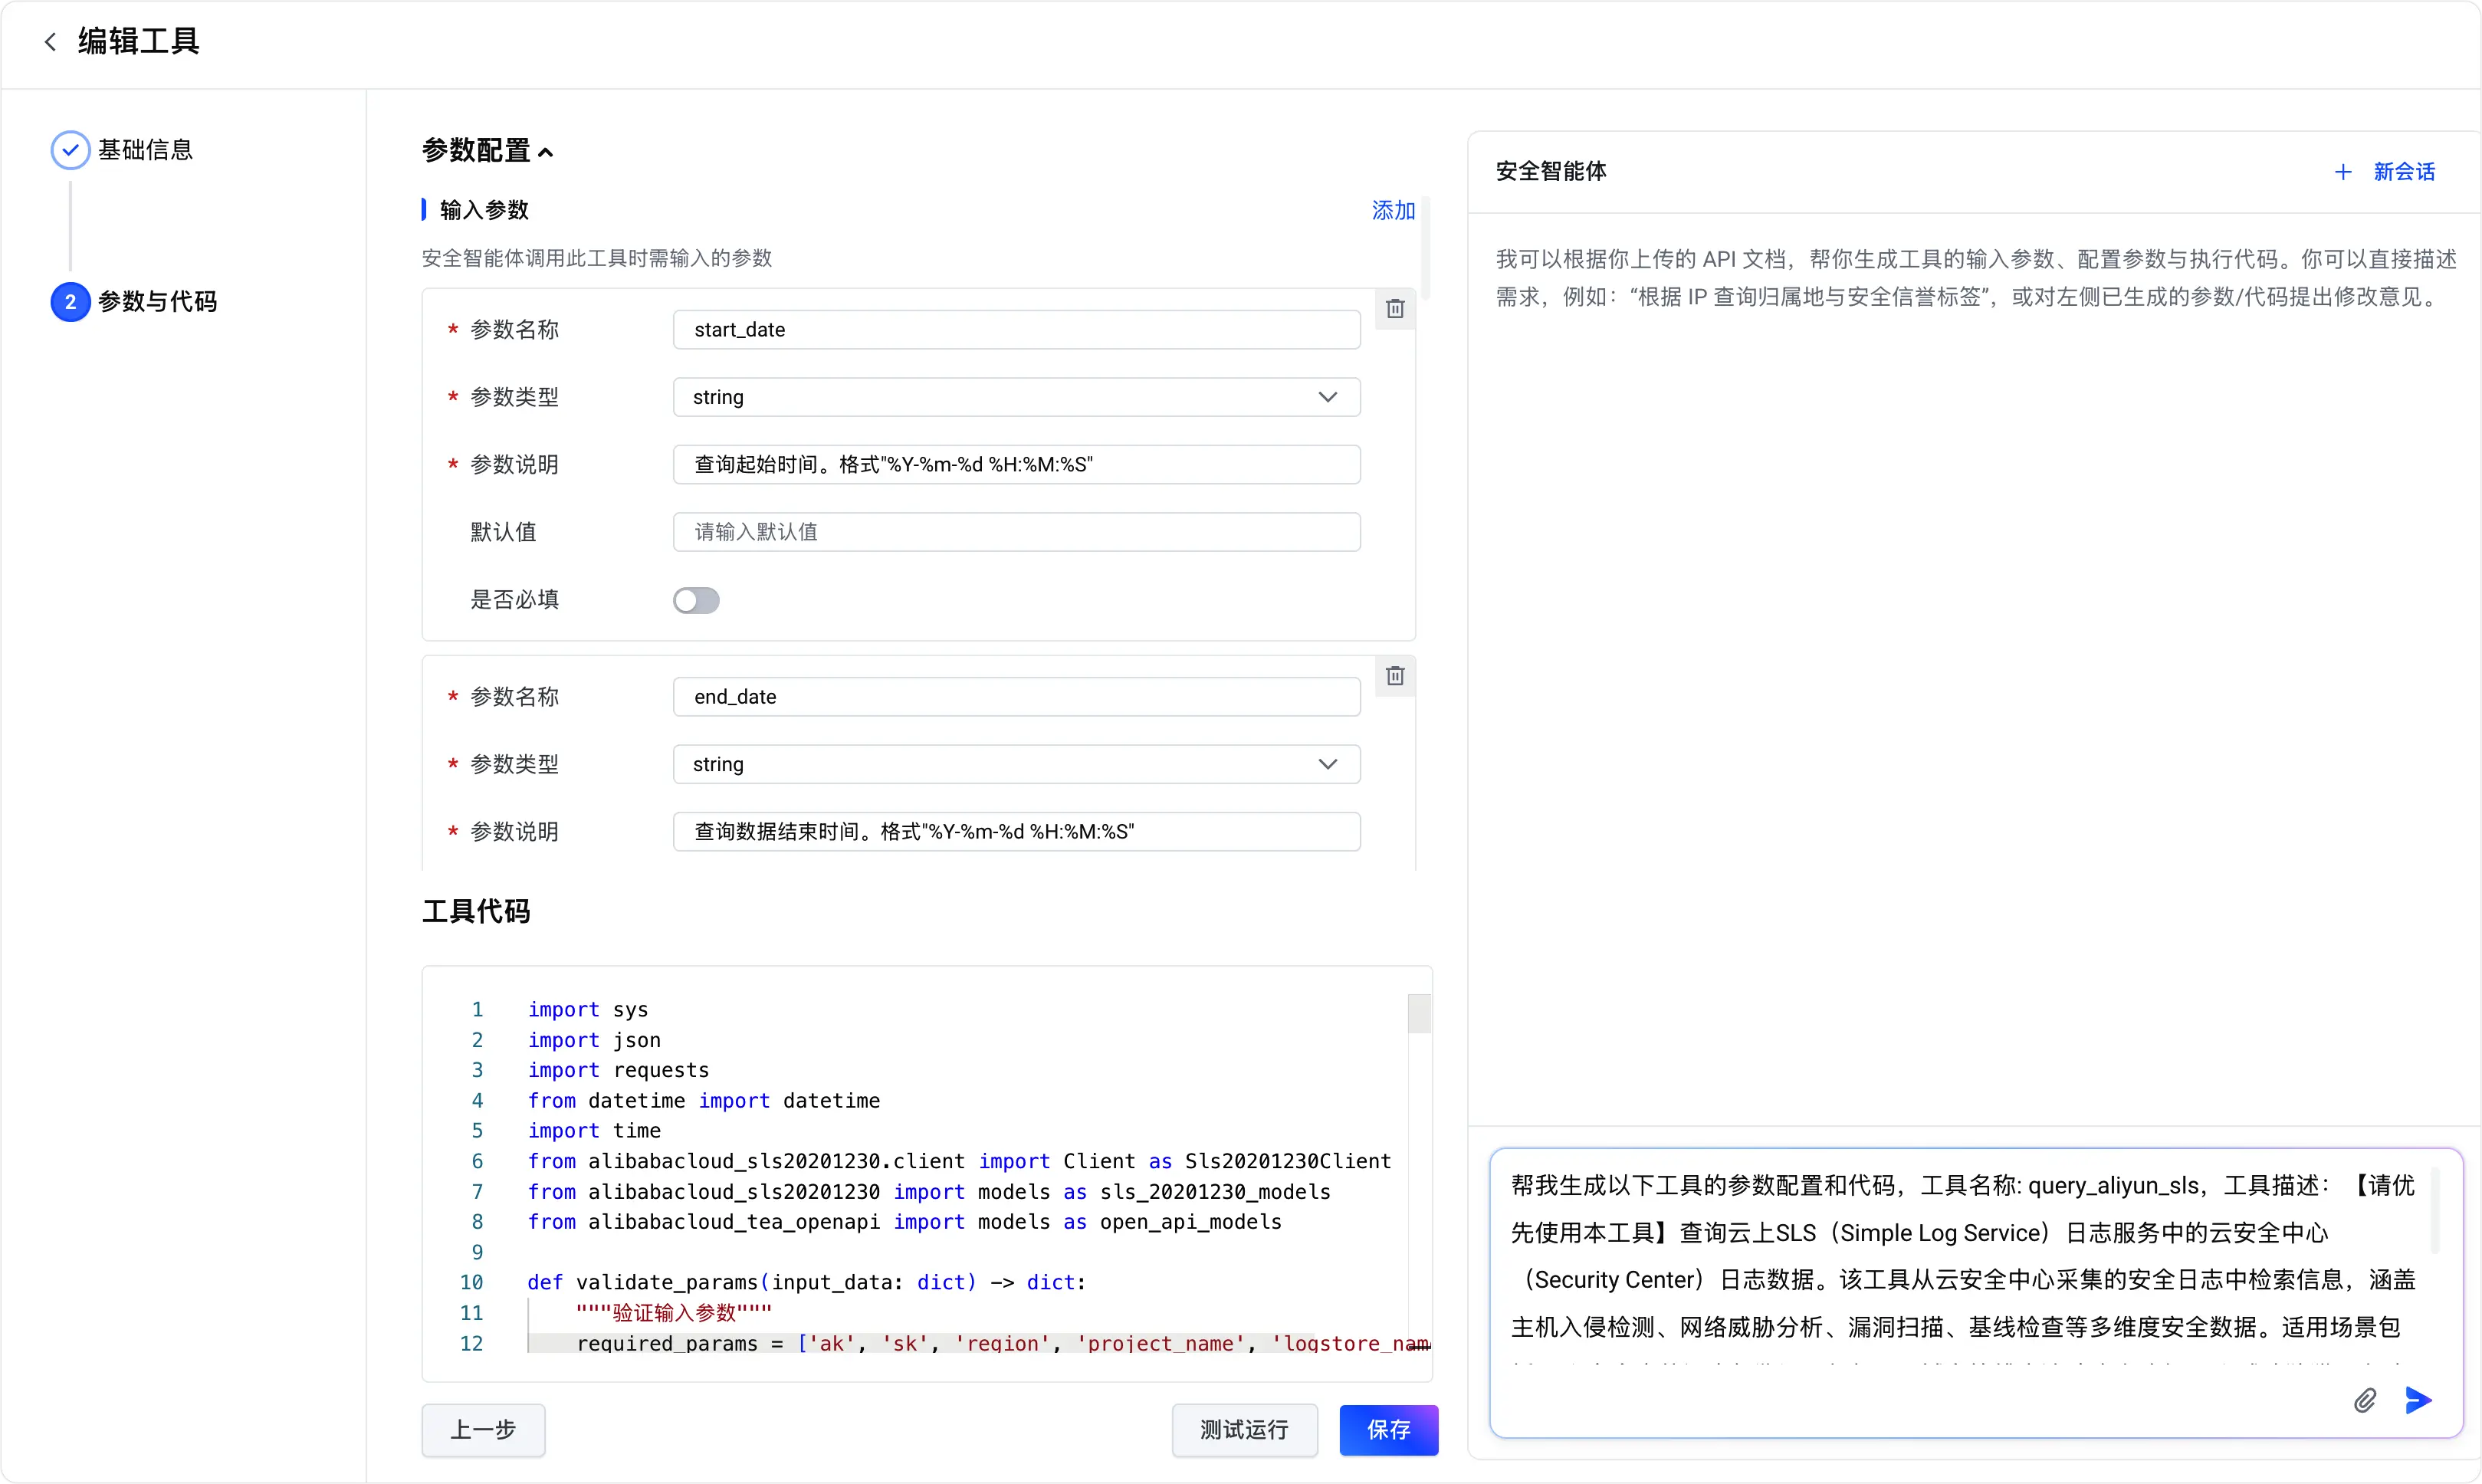Open the 参数与代码 step
This screenshot has height=1484, width=2482.
coord(157,302)
